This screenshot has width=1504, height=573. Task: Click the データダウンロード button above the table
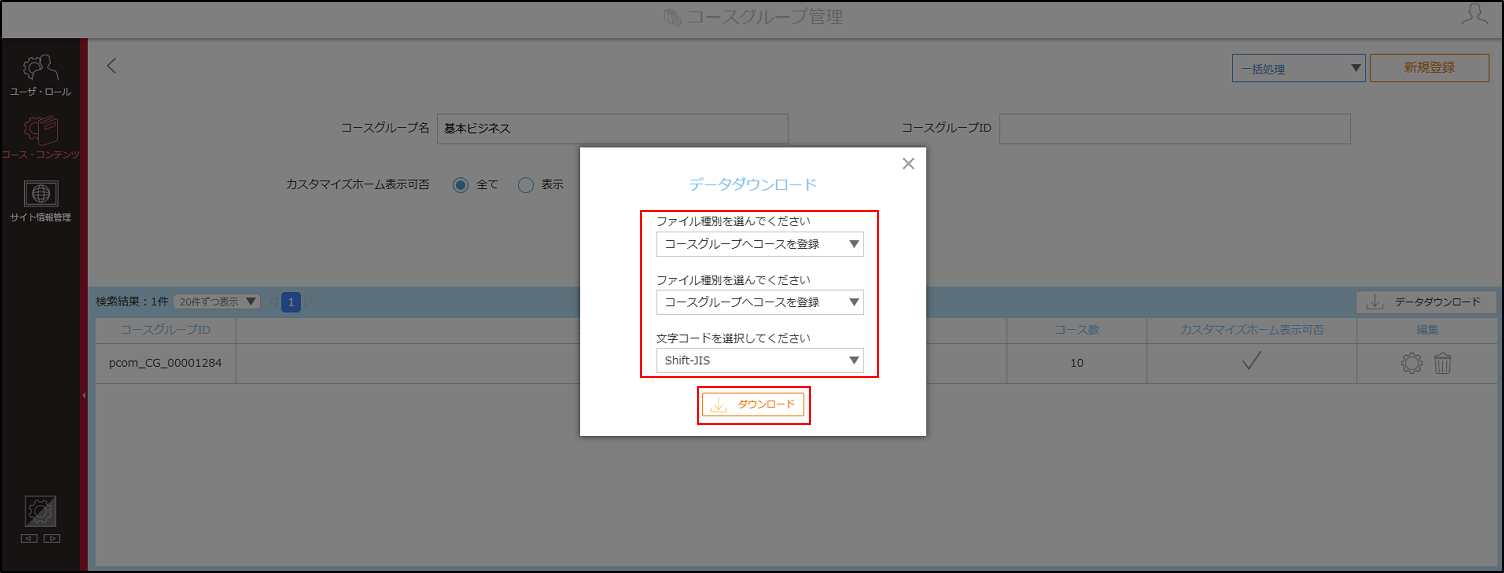(x=1426, y=302)
